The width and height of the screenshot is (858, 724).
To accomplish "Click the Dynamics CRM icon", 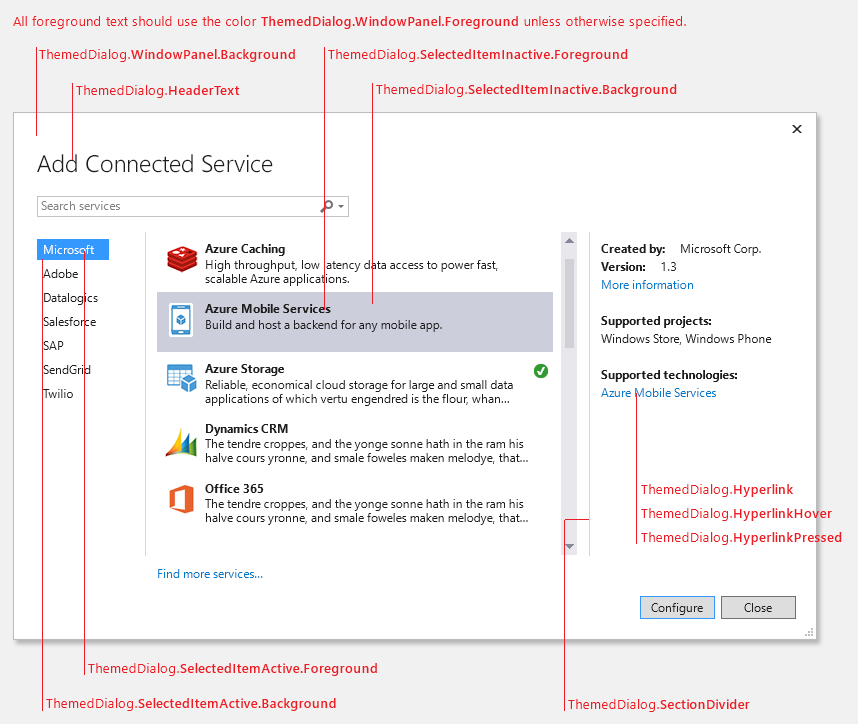I will (x=181, y=441).
